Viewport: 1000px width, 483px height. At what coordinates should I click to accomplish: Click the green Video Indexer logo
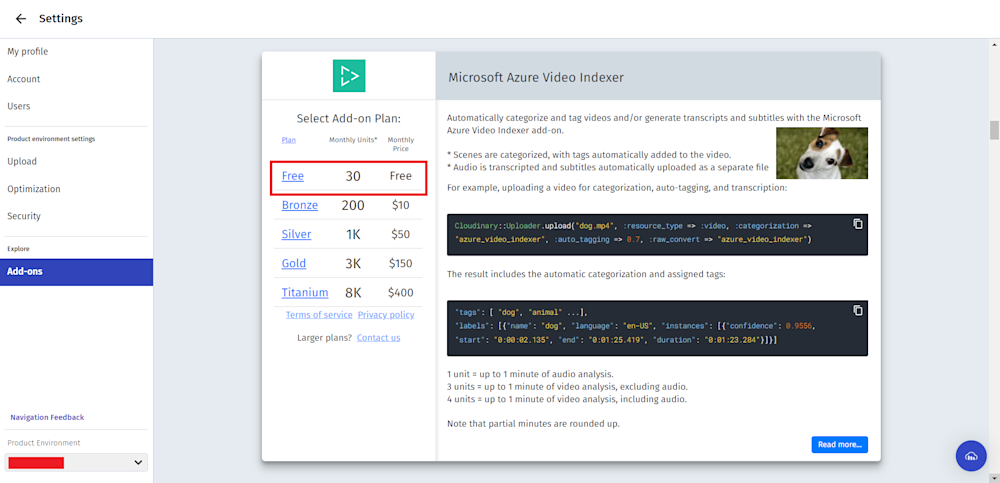point(349,76)
